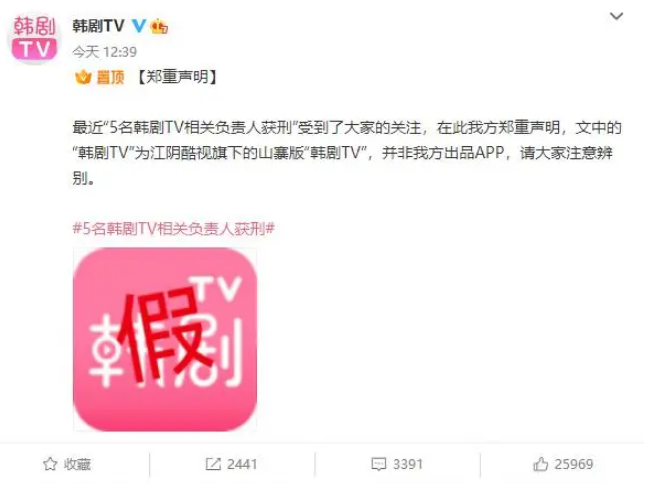Image resolution: width=648 pixels, height=484 pixels.
Task: Click the orange 置顶 pinned crown icon
Action: [83, 77]
